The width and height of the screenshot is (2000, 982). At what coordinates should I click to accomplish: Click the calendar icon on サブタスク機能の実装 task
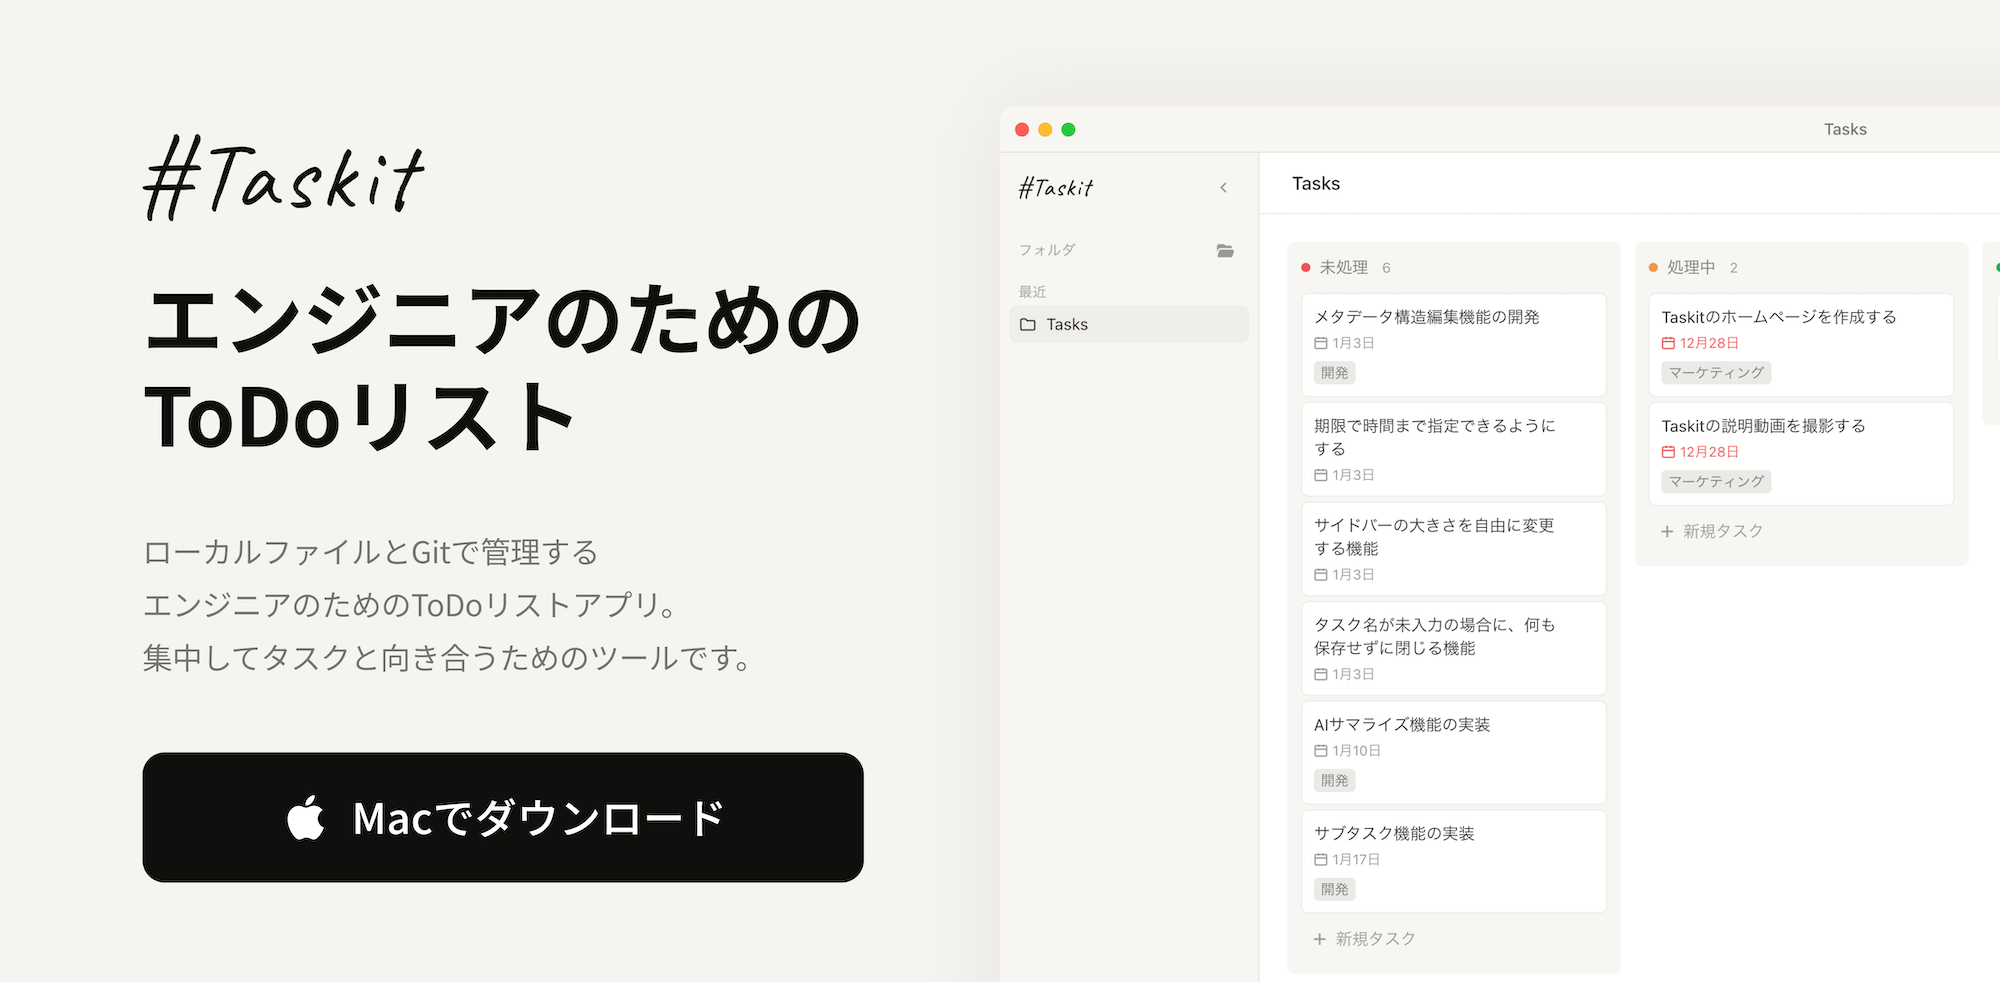click(1321, 860)
